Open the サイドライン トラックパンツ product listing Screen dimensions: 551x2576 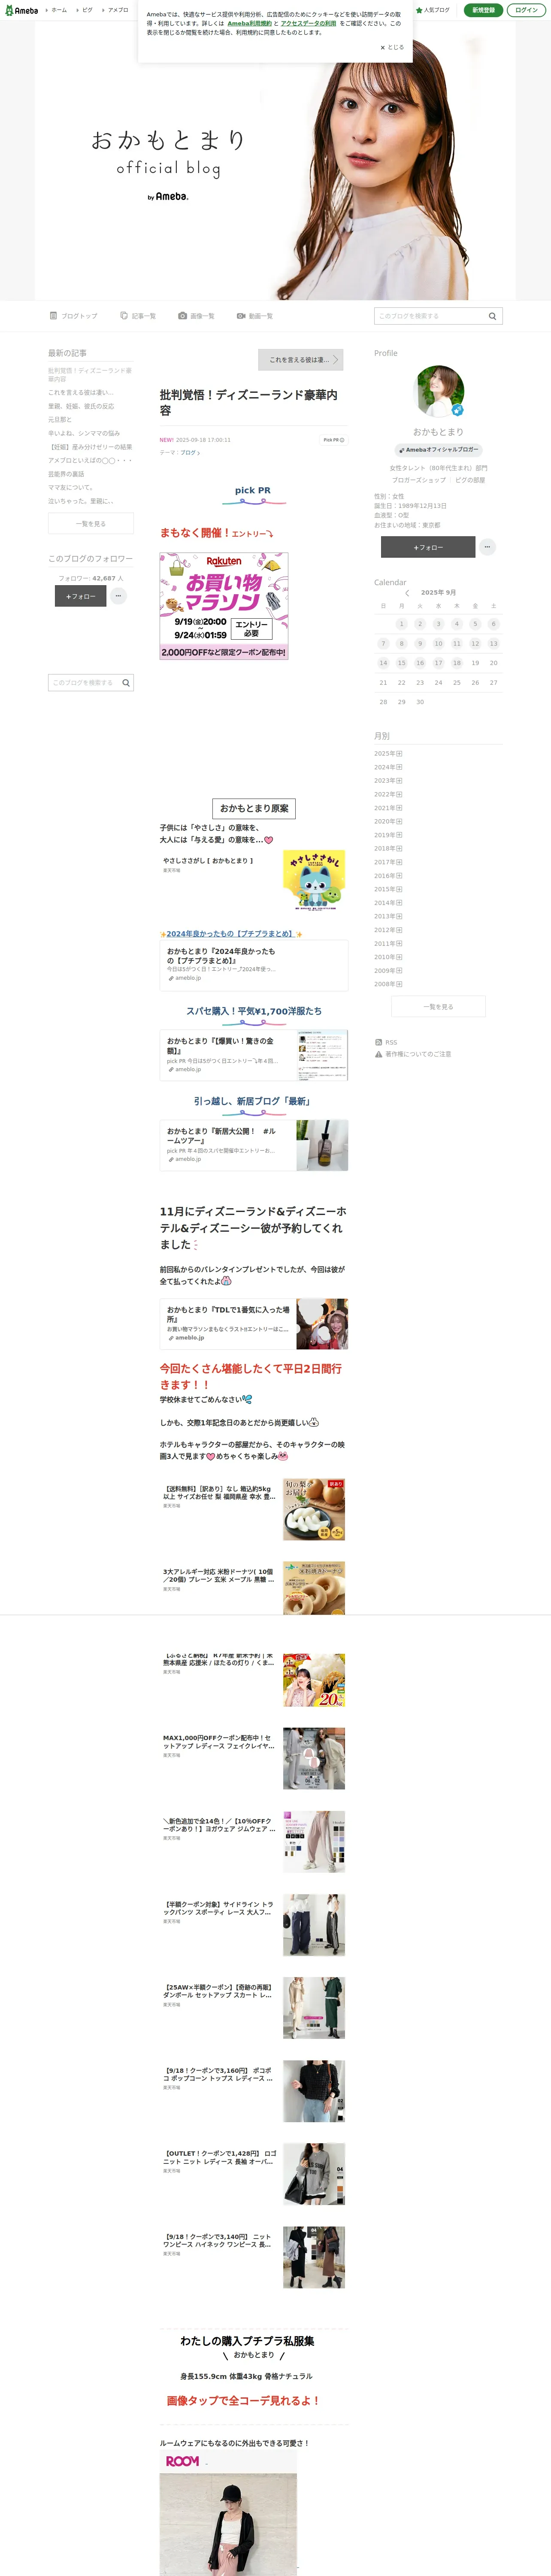tap(254, 1925)
